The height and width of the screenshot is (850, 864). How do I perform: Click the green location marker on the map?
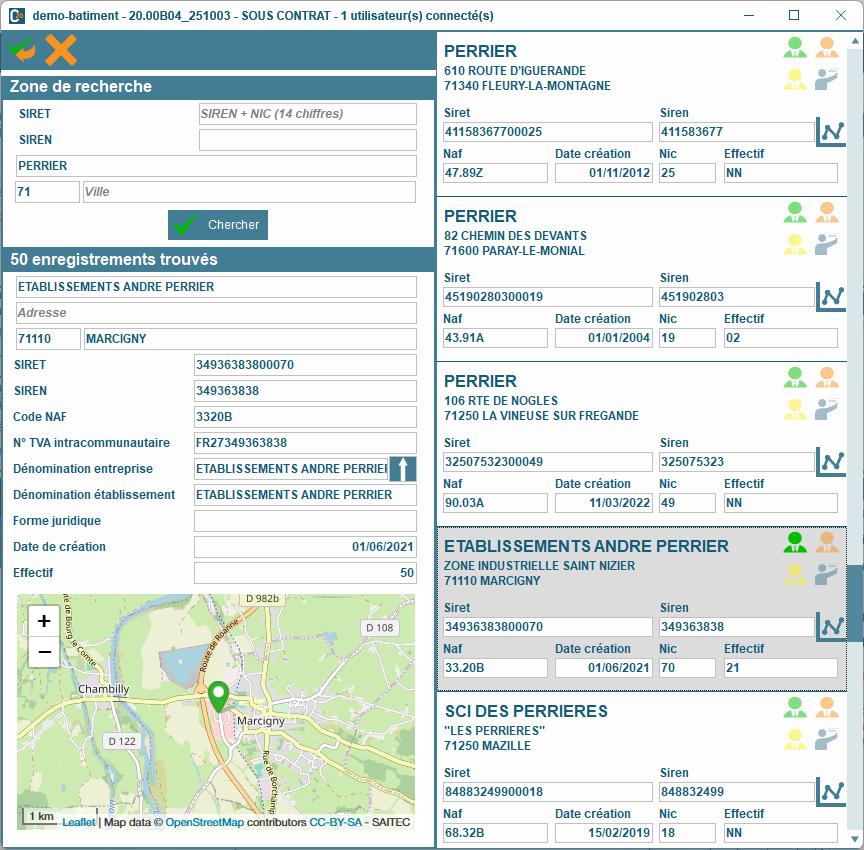pos(219,696)
